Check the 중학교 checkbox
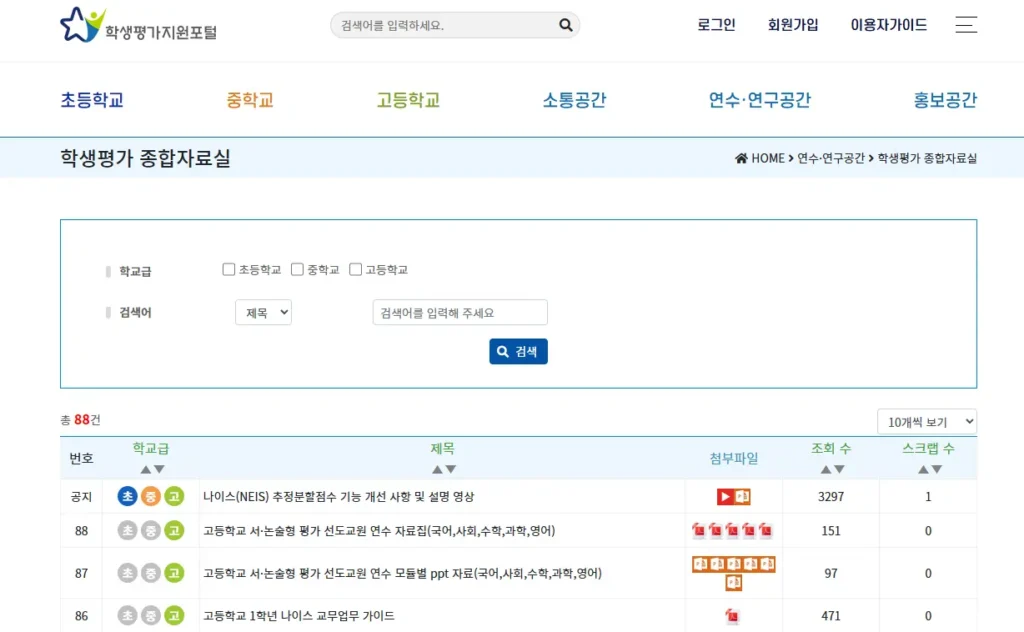The image size is (1024, 632). 296,268
